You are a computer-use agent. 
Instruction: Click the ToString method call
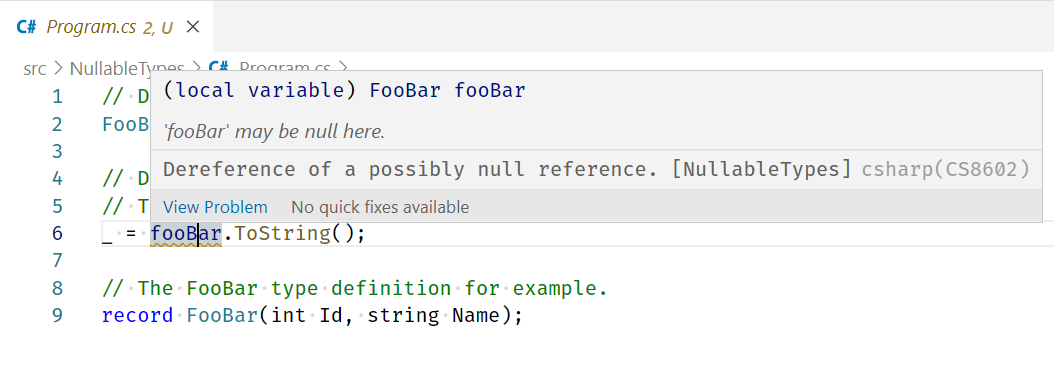click(x=282, y=234)
